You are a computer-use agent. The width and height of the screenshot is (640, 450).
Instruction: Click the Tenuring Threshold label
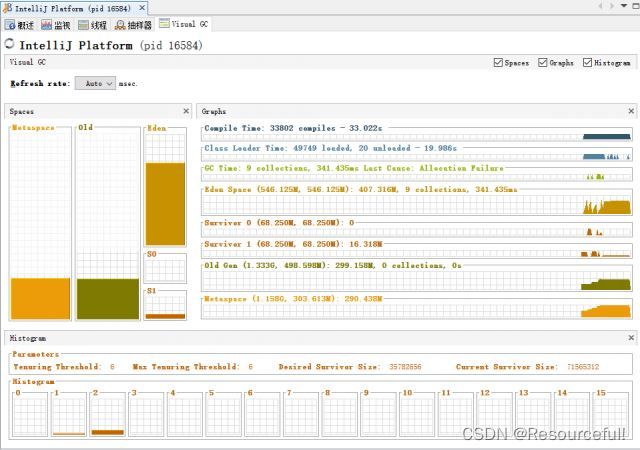click(x=58, y=367)
